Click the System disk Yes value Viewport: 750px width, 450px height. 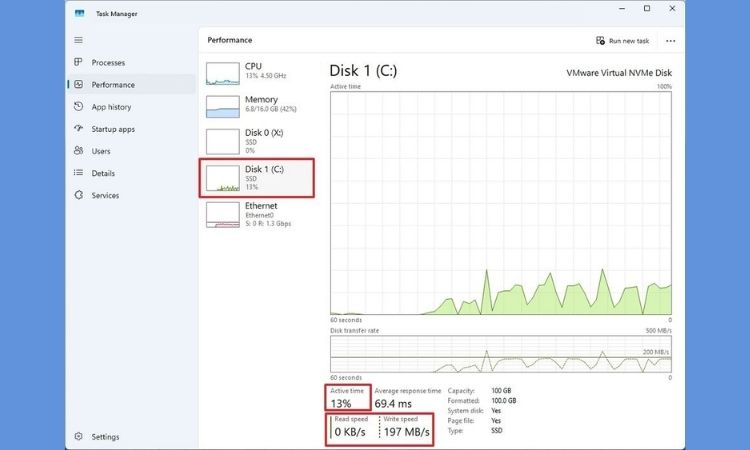tap(496, 411)
